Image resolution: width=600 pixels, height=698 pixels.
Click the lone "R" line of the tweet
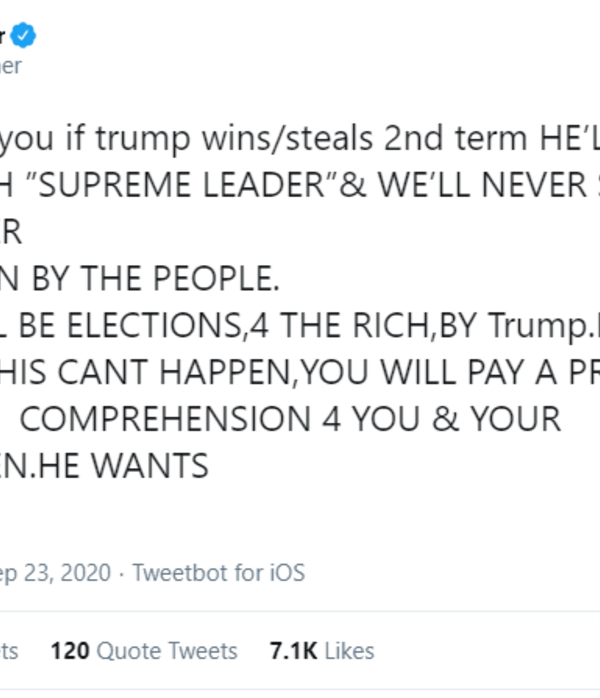10,233
